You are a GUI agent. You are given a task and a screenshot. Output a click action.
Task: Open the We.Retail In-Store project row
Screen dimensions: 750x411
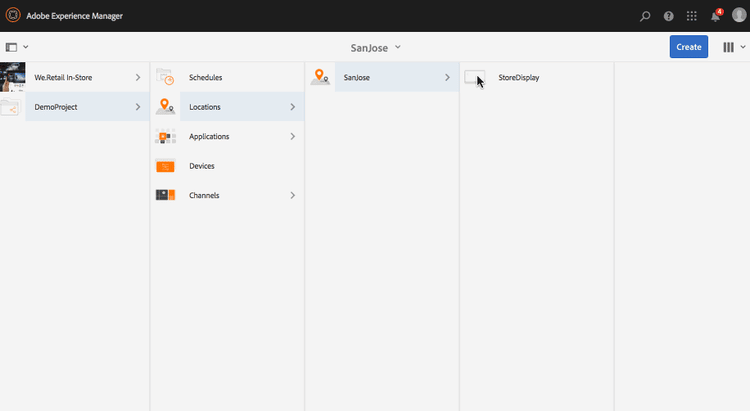point(75,77)
